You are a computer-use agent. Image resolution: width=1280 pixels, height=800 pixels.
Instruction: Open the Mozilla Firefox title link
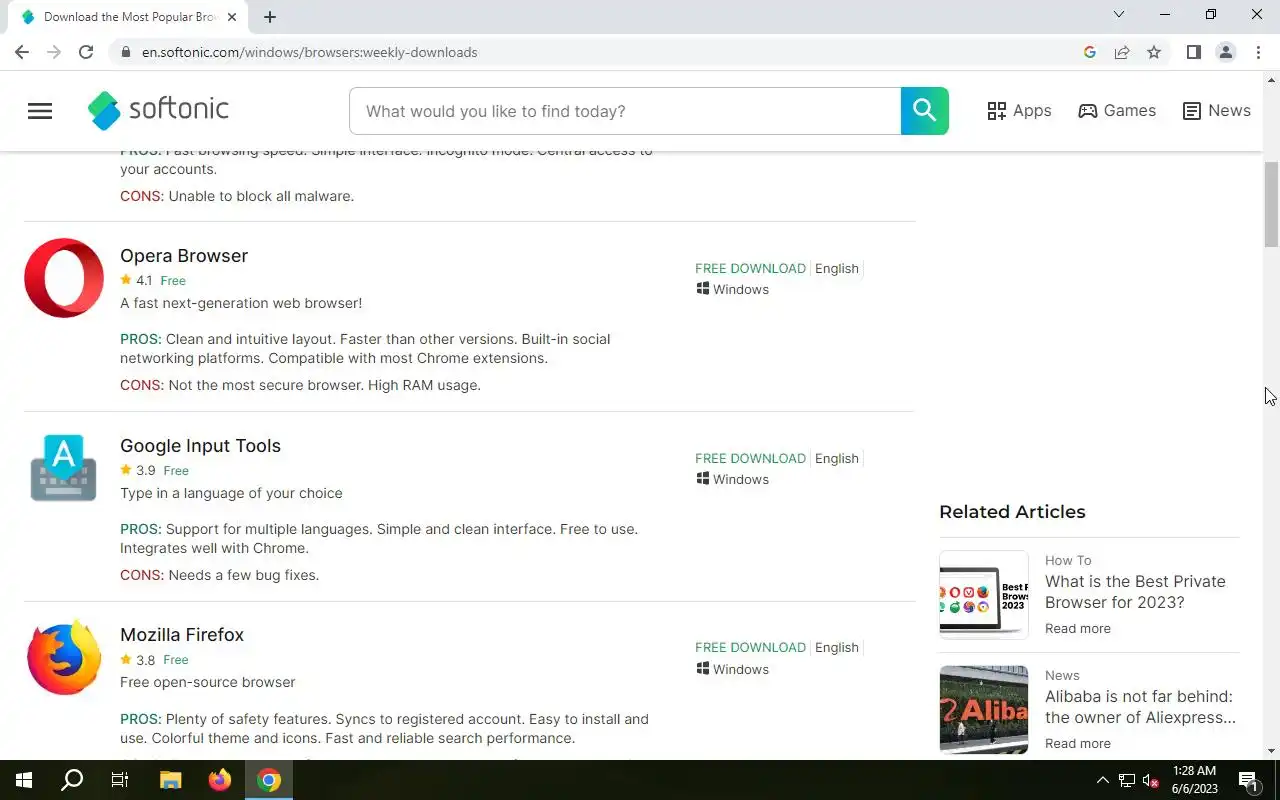pyautogui.click(x=182, y=635)
